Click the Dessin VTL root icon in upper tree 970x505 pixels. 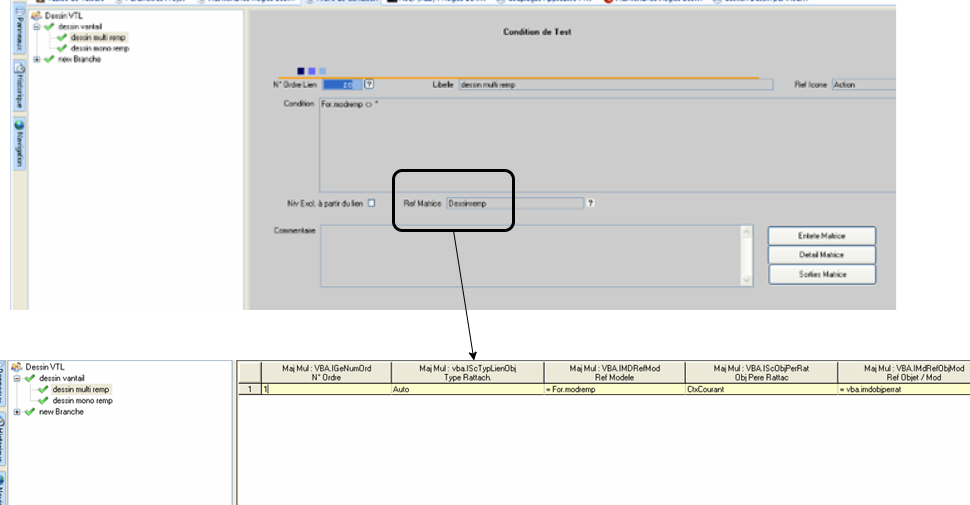tap(36, 17)
